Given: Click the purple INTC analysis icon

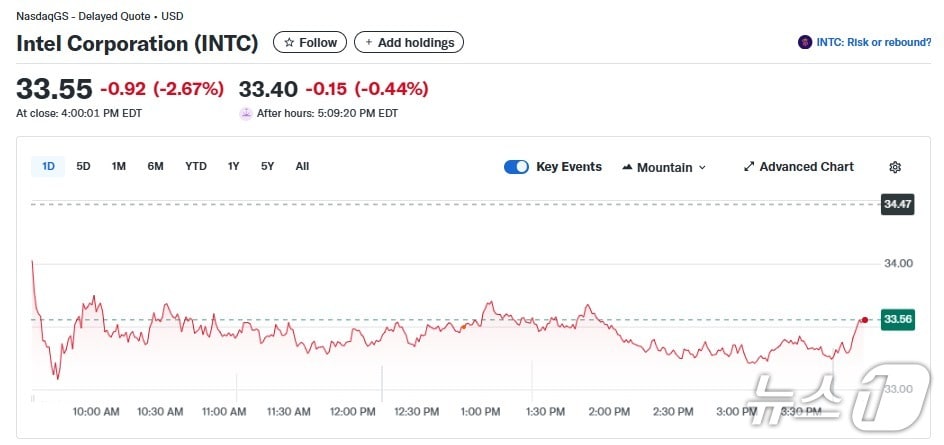Looking at the screenshot, I should pos(805,42).
